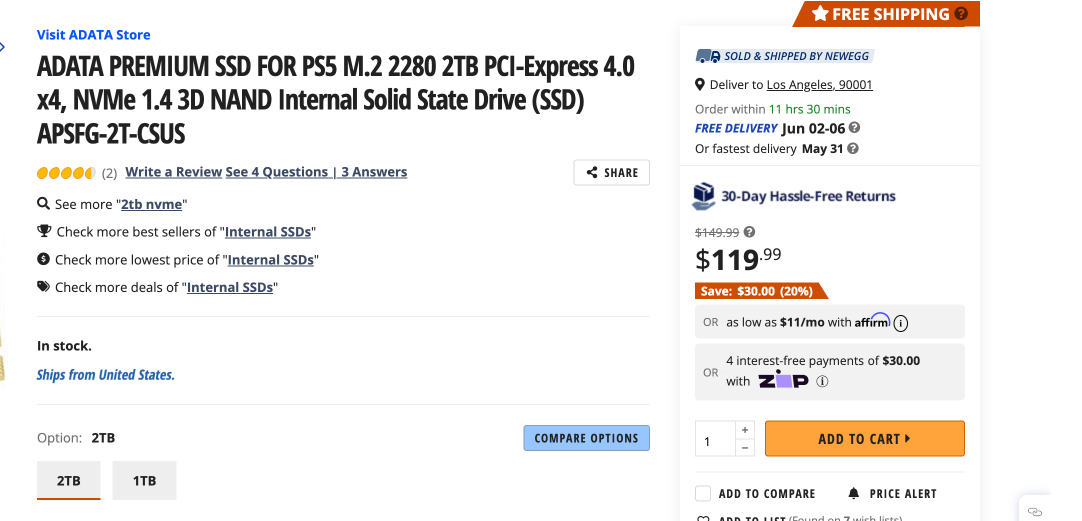Click the Add to Cart button
This screenshot has height=521, width=1082.
864,439
